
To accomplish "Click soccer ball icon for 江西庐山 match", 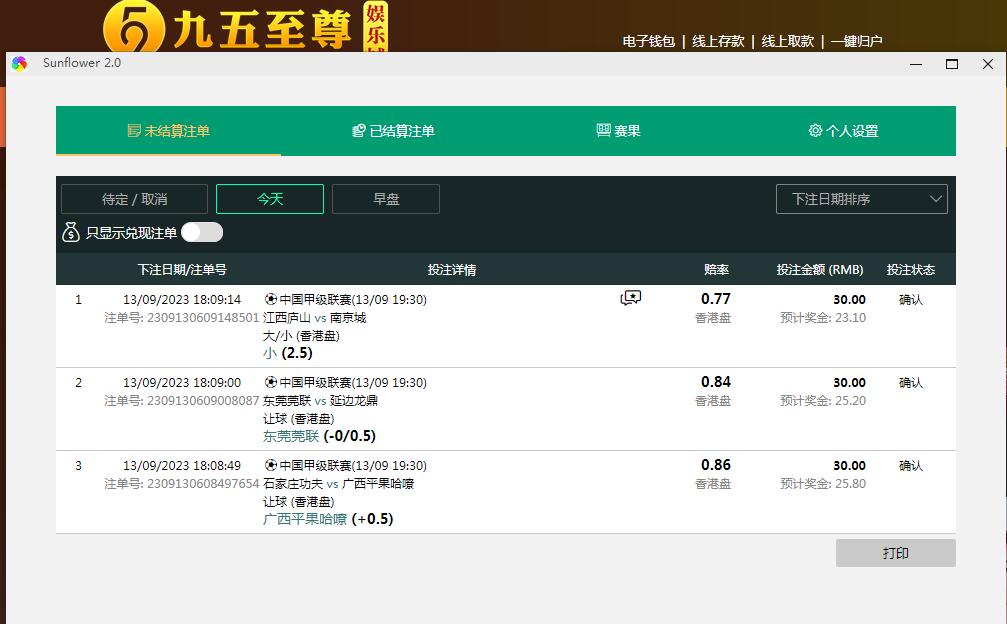I will click(x=270, y=299).
